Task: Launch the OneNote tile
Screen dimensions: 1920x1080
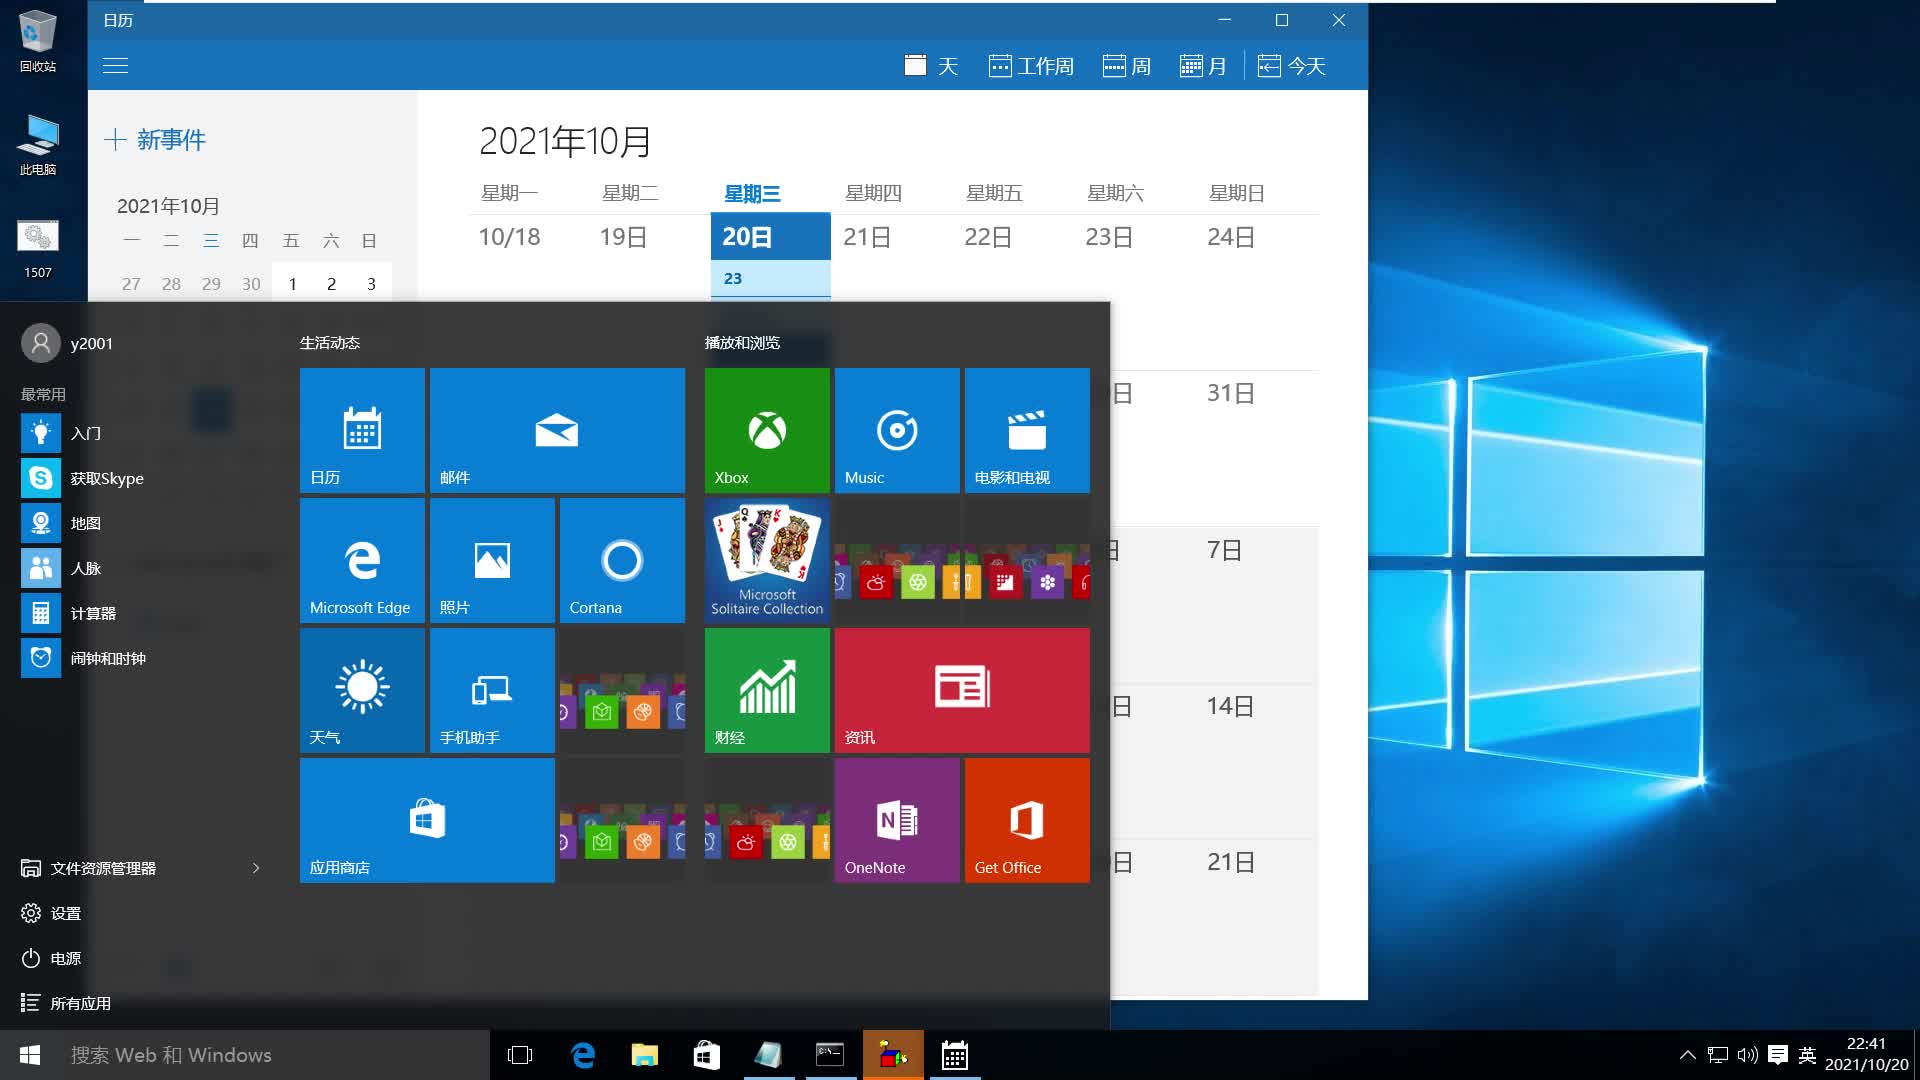Action: [x=897, y=820]
